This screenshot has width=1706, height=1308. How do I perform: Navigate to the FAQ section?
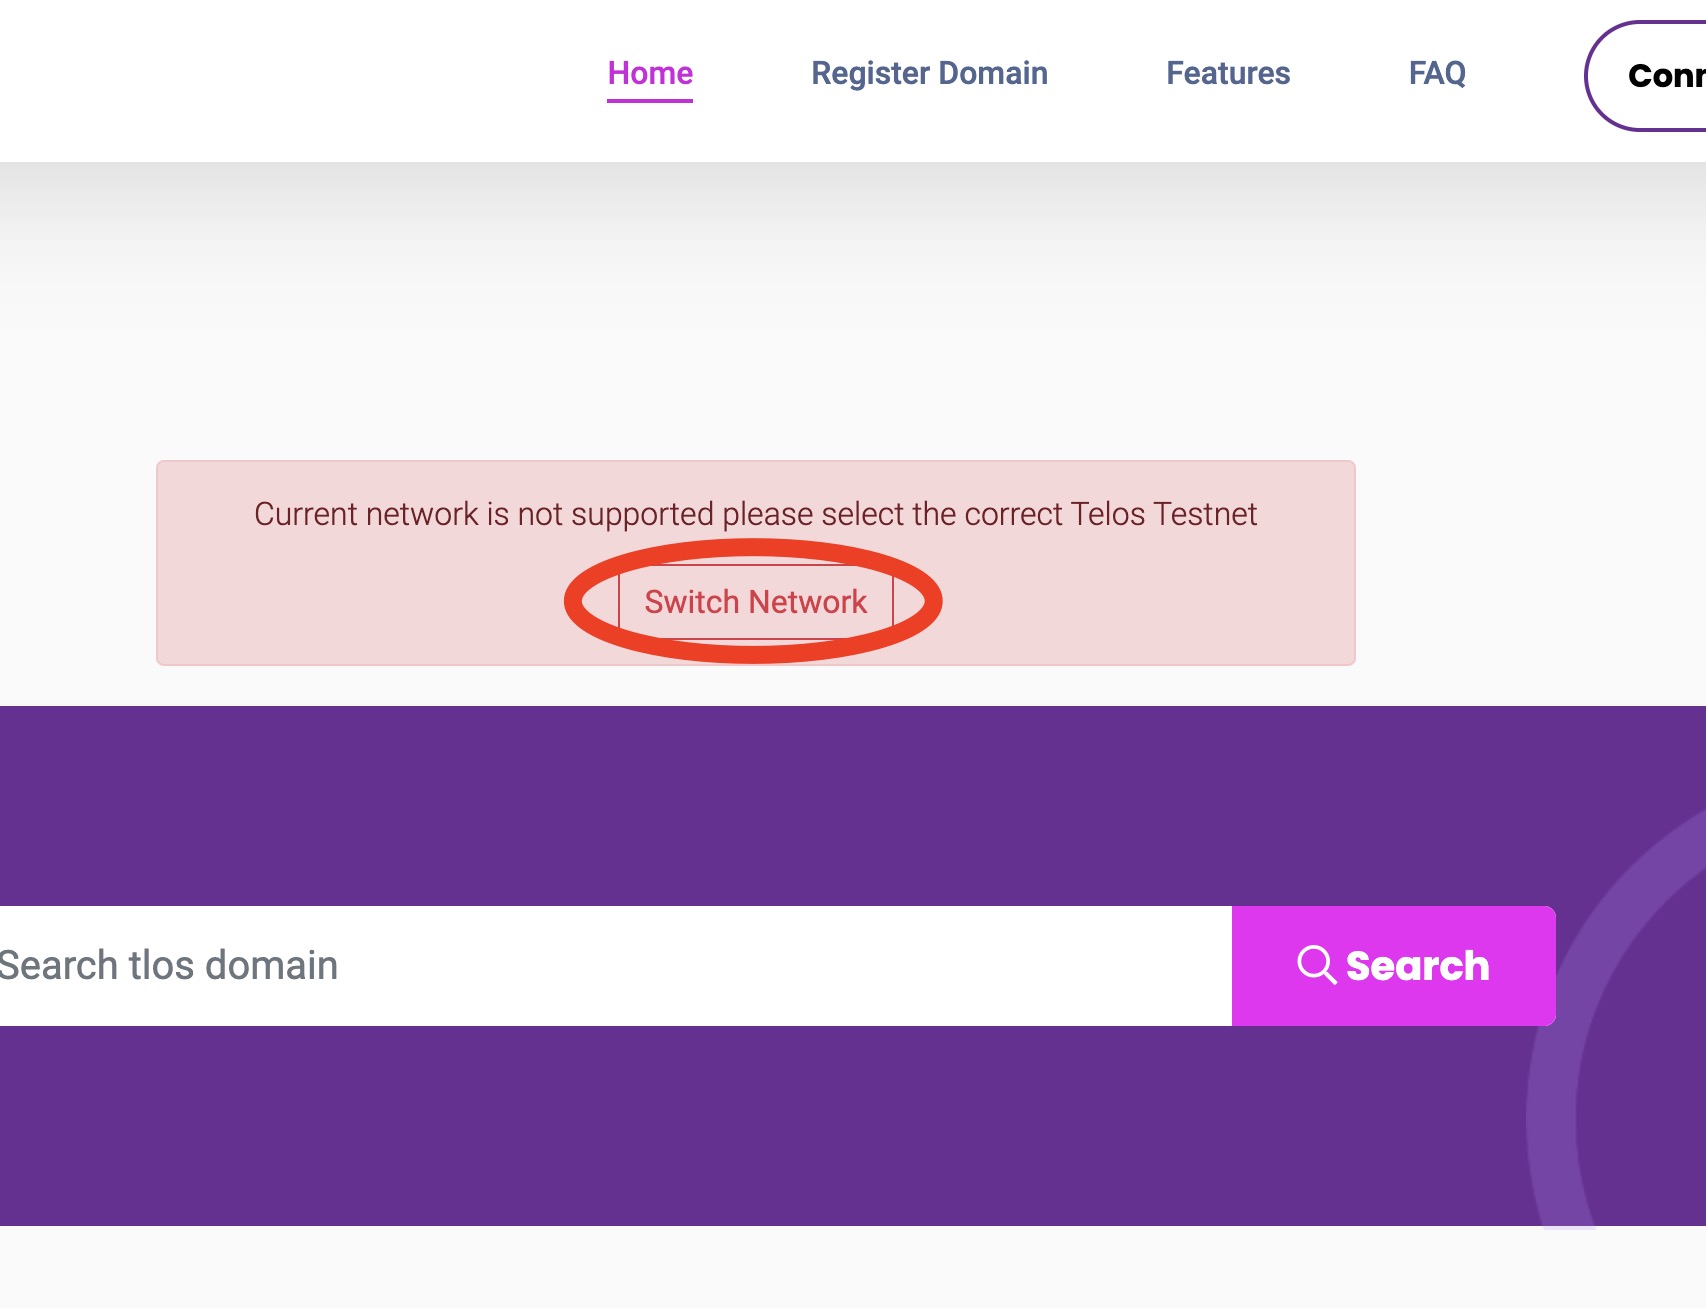pyautogui.click(x=1437, y=73)
